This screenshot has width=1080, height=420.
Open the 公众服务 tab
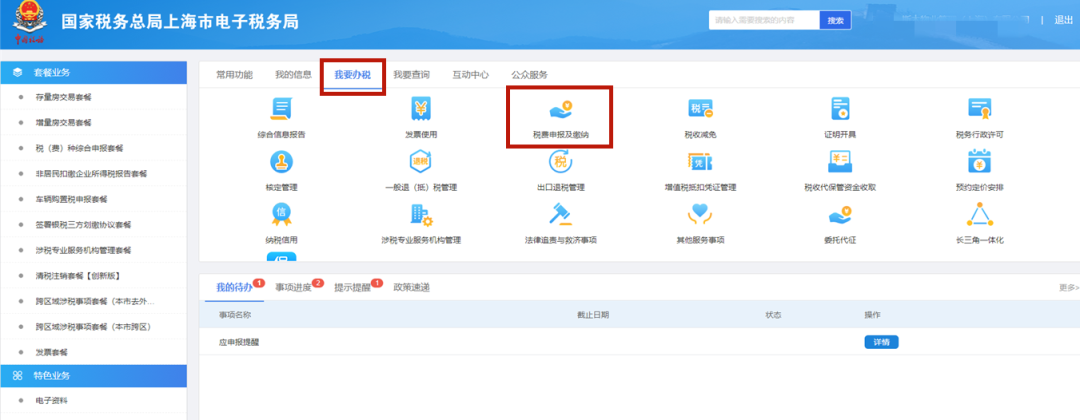[530, 74]
